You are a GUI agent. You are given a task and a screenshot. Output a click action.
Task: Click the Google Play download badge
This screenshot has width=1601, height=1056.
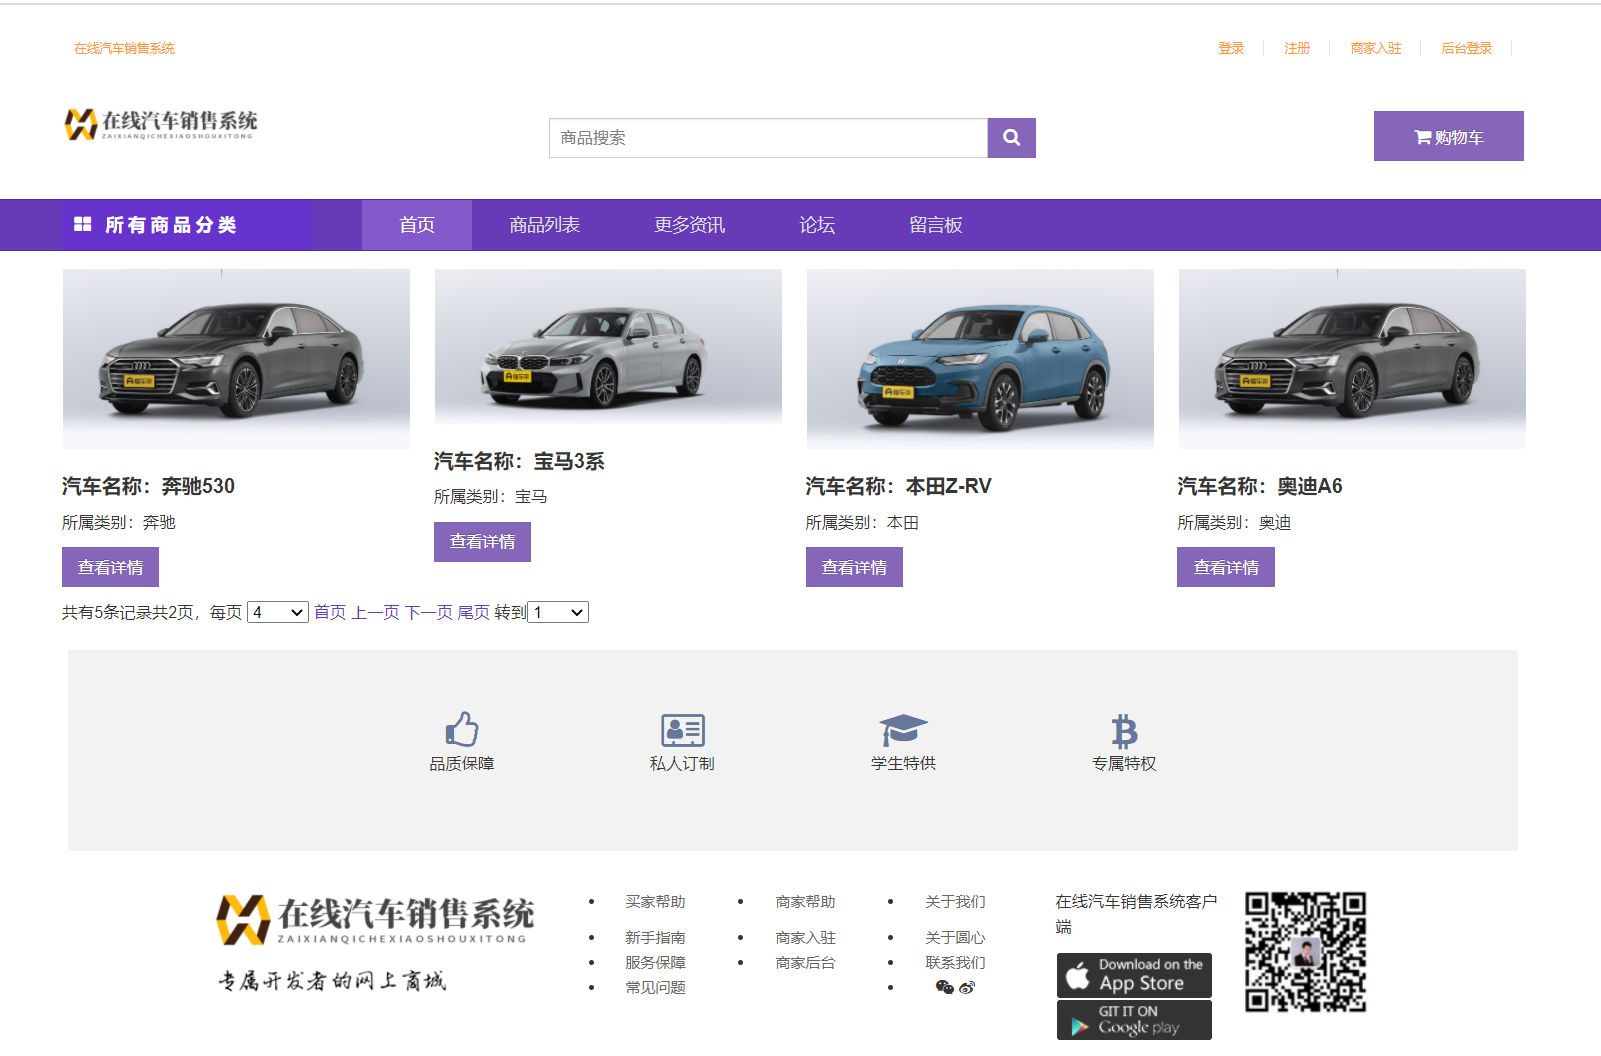click(x=1133, y=1019)
